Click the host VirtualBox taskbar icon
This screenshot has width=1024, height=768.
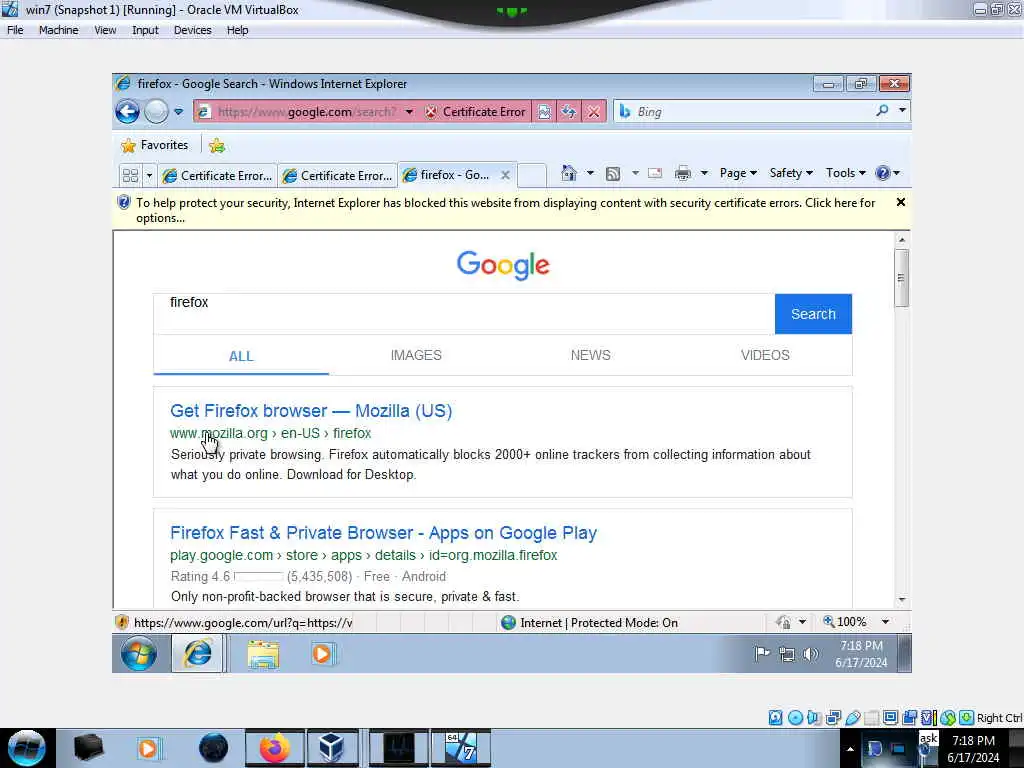point(332,748)
